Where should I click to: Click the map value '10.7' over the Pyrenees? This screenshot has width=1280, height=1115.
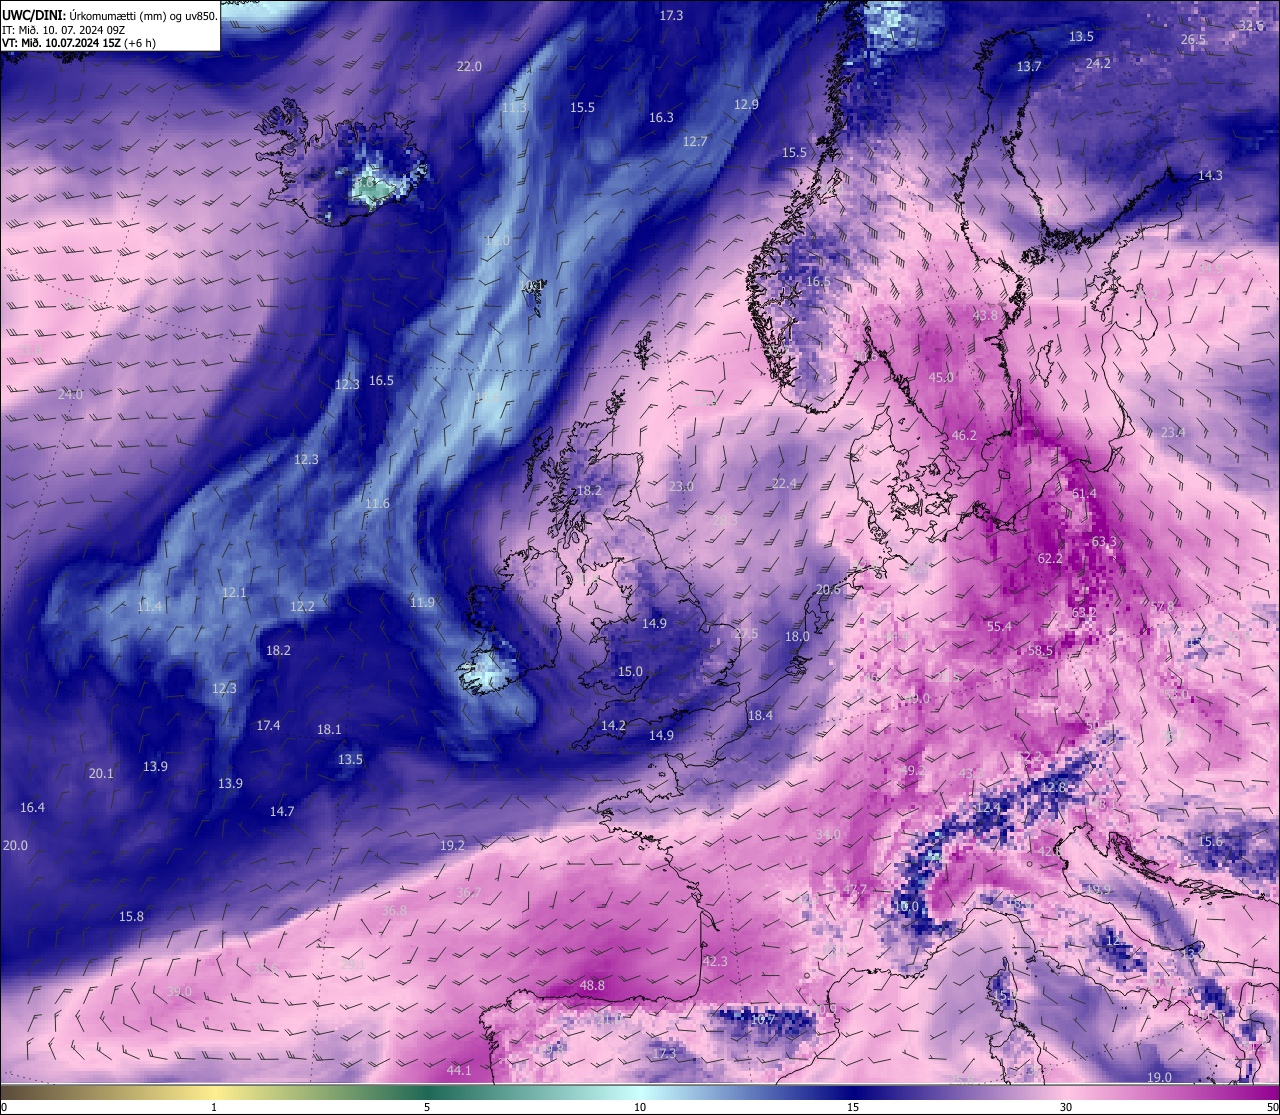pyautogui.click(x=763, y=1020)
